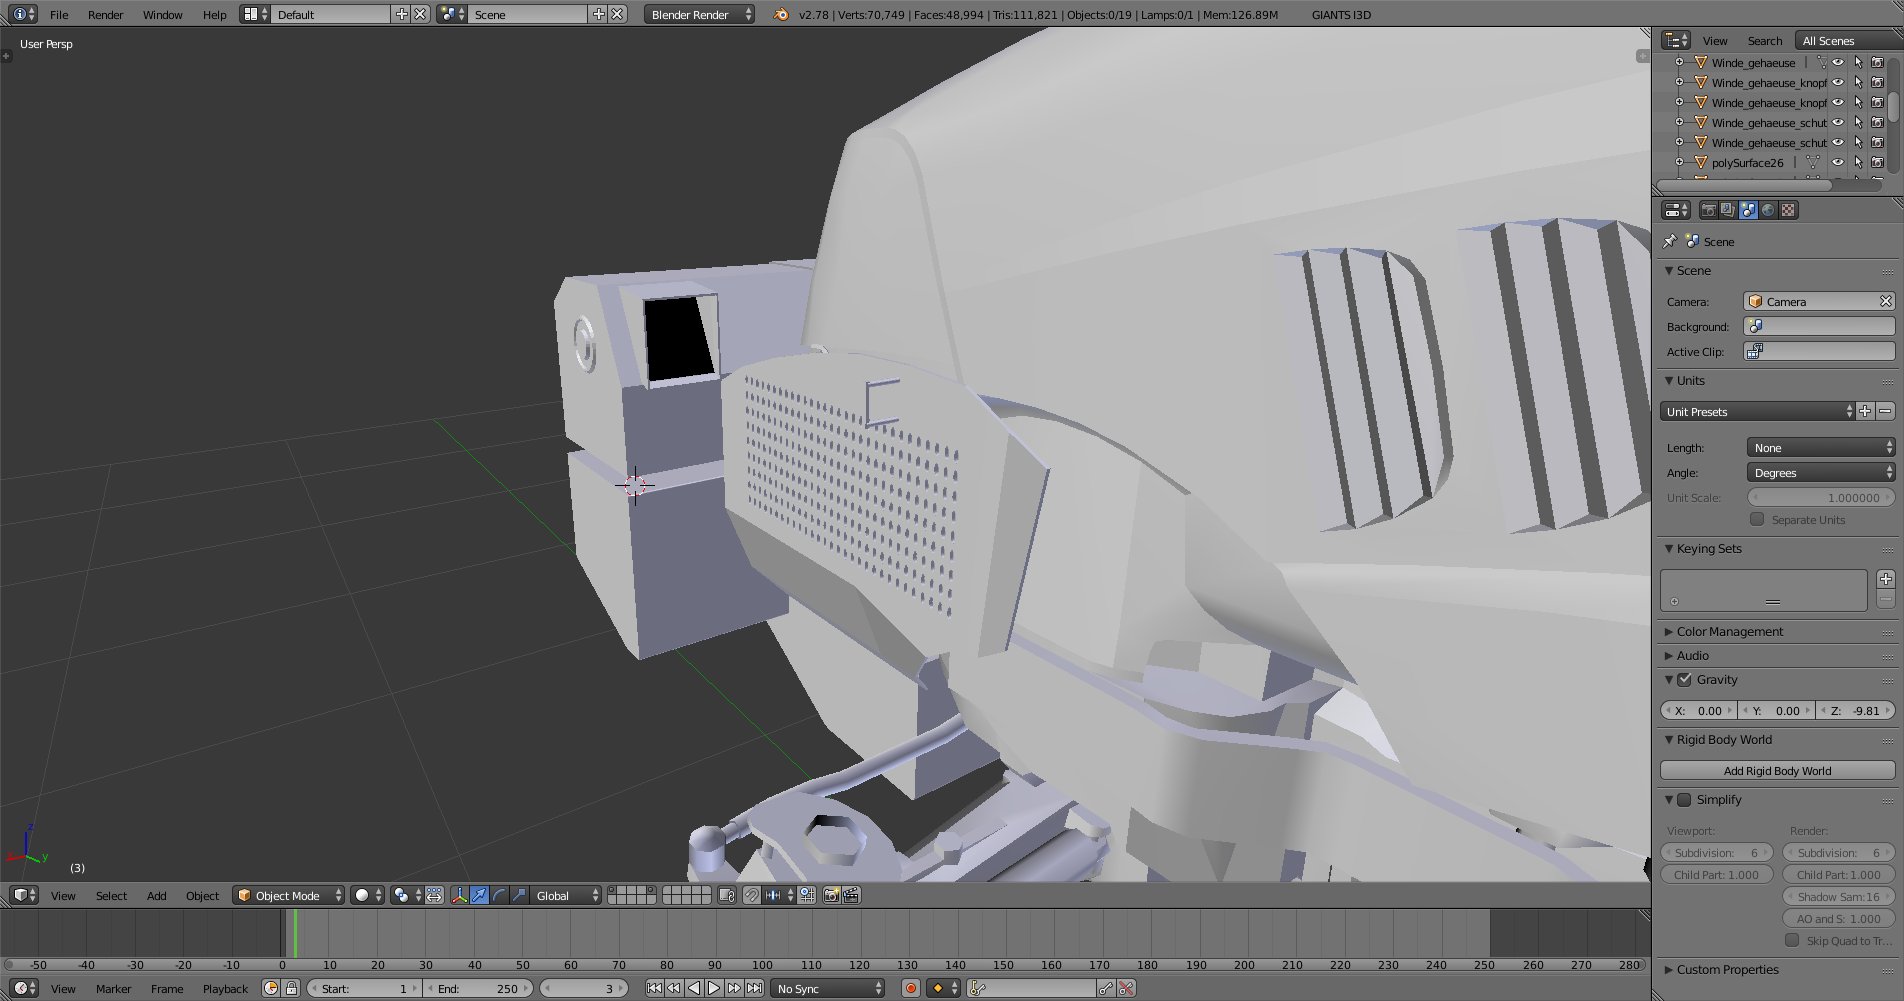Enable automatic keyframe record button
This screenshot has height=1001, width=1904.
(x=910, y=988)
